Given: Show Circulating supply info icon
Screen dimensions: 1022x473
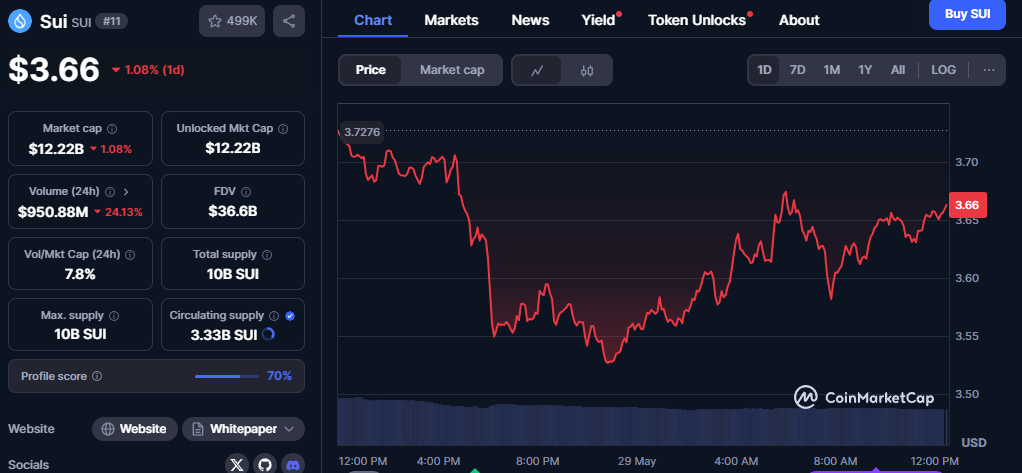Looking at the screenshot, I should click(274, 316).
